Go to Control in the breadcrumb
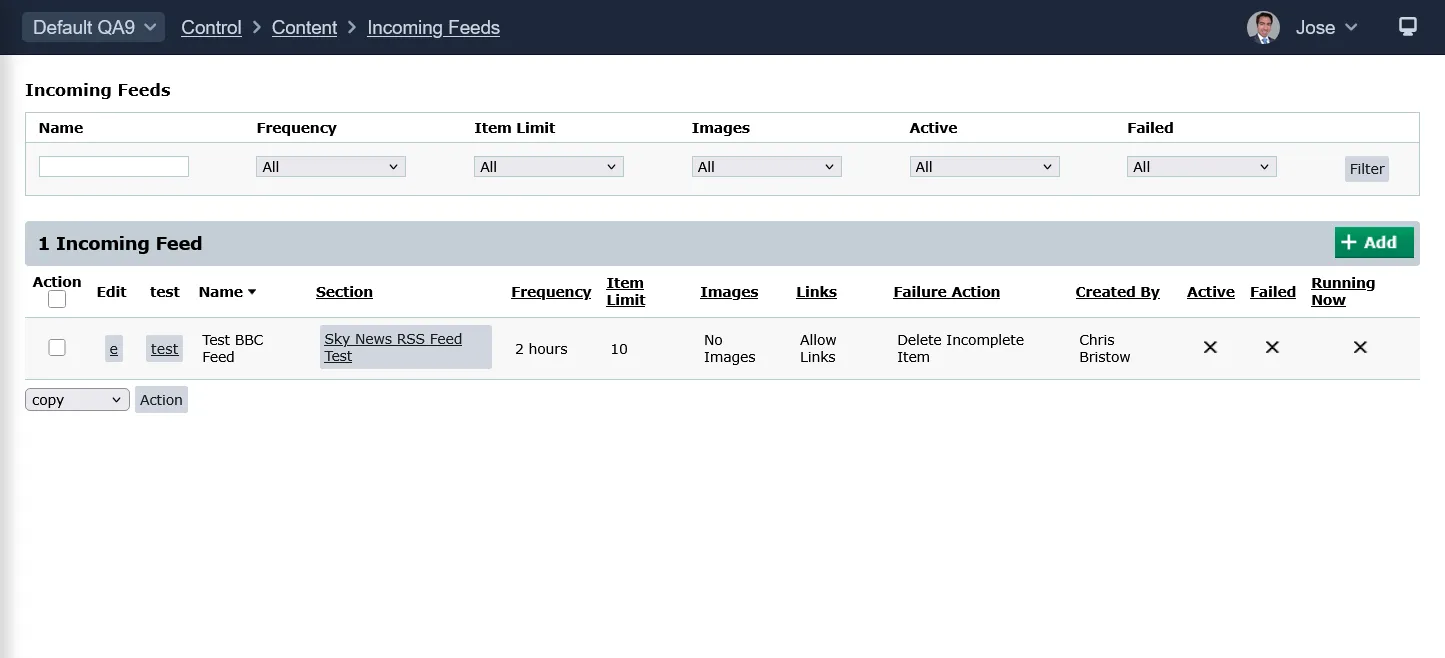This screenshot has height=658, width=1445. tap(211, 27)
